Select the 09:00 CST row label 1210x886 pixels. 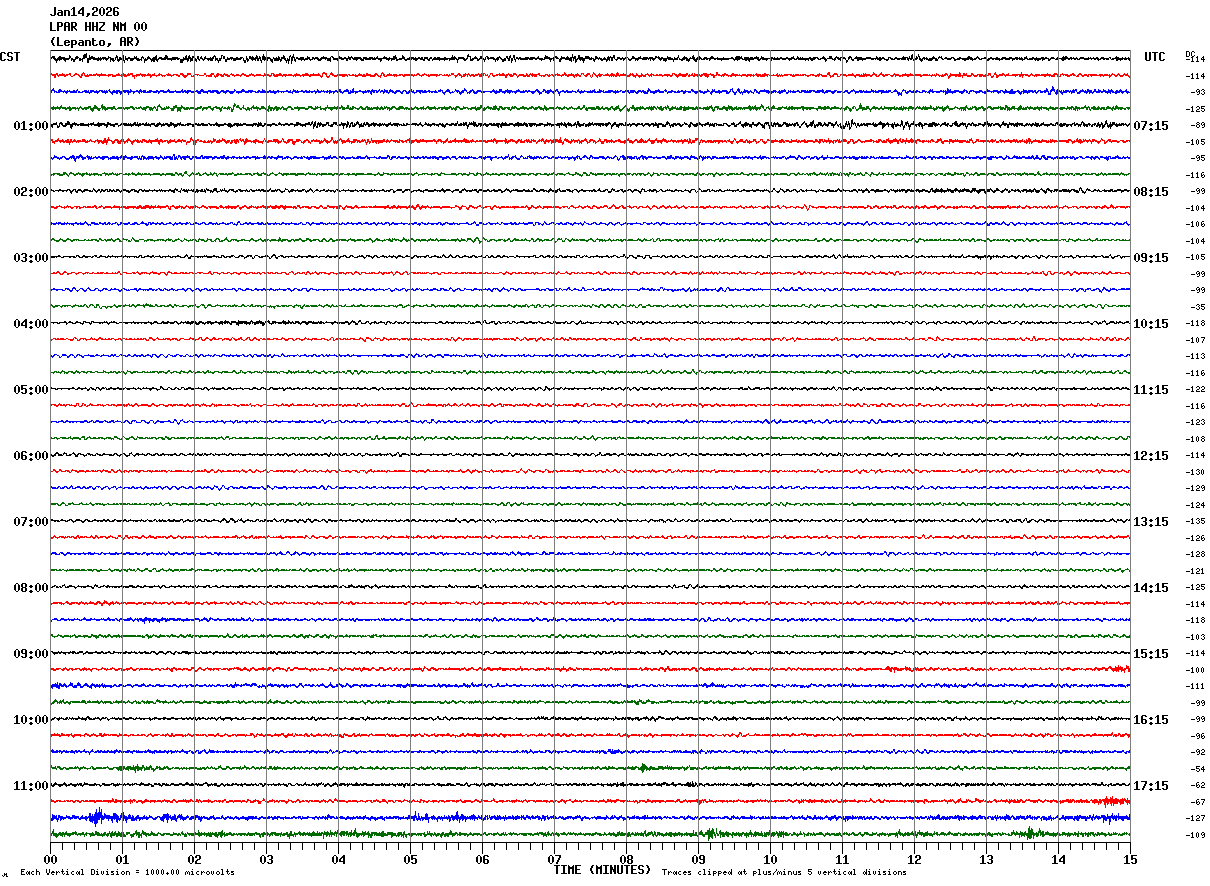pyautogui.click(x=31, y=654)
